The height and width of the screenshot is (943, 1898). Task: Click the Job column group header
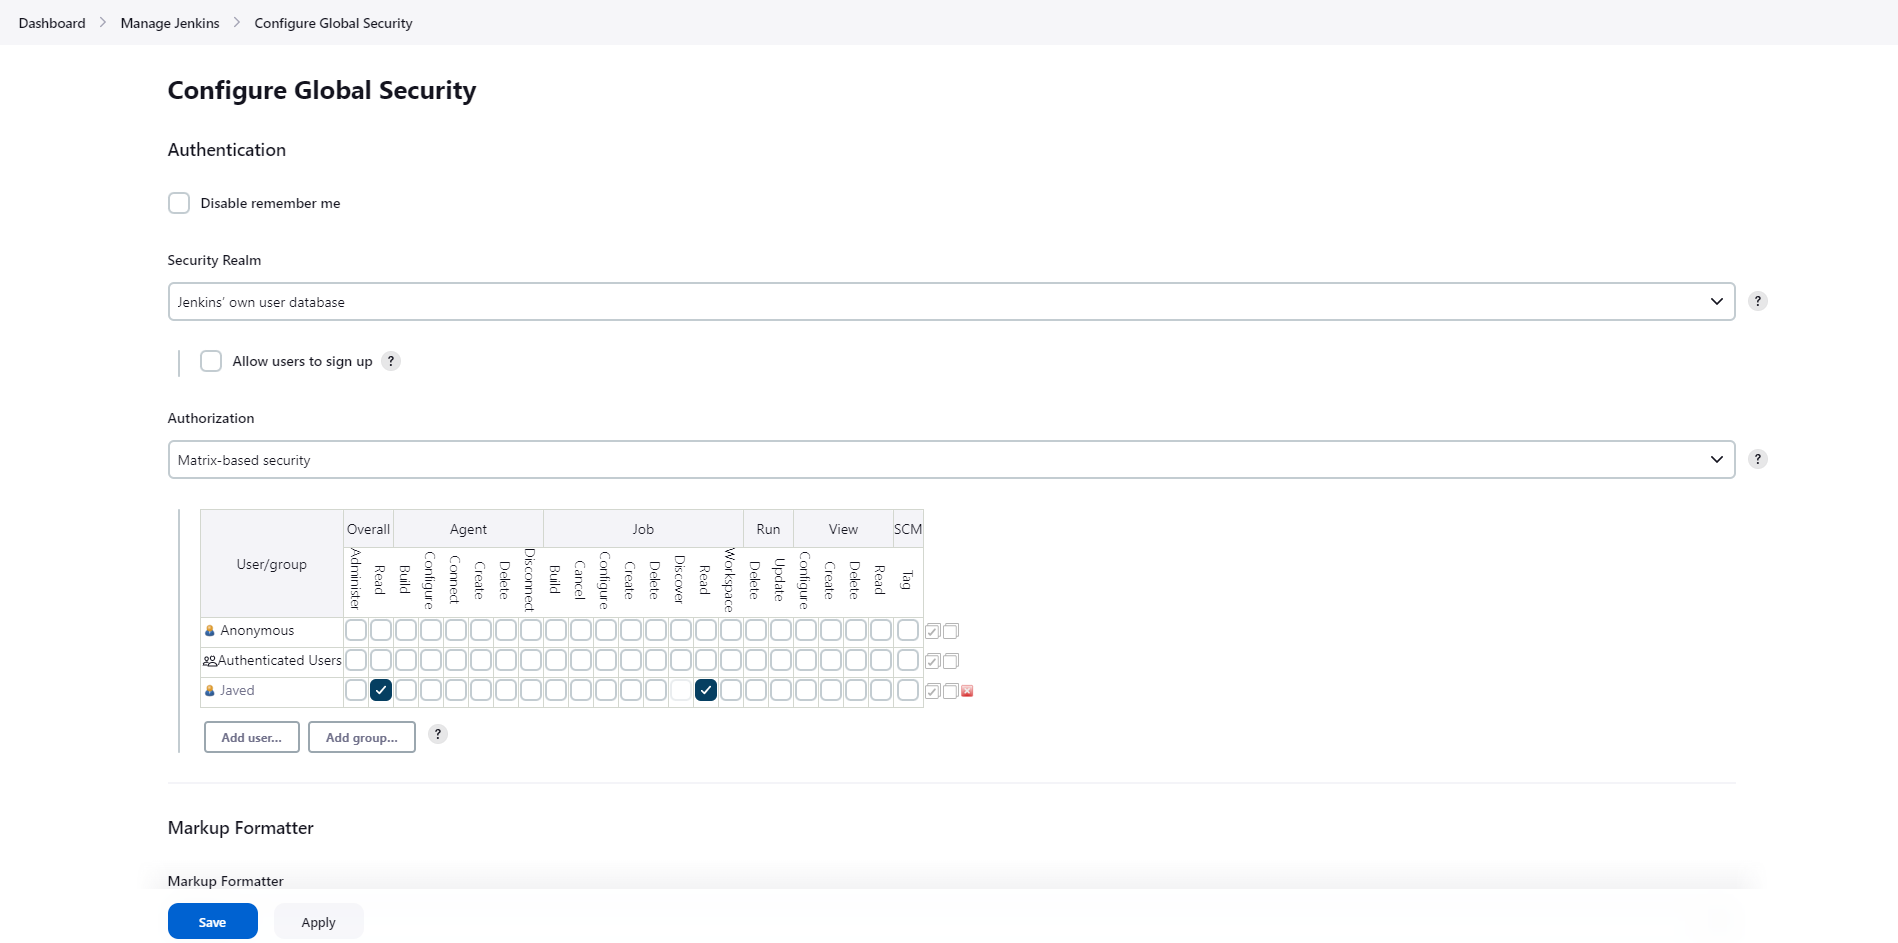[x=643, y=529]
